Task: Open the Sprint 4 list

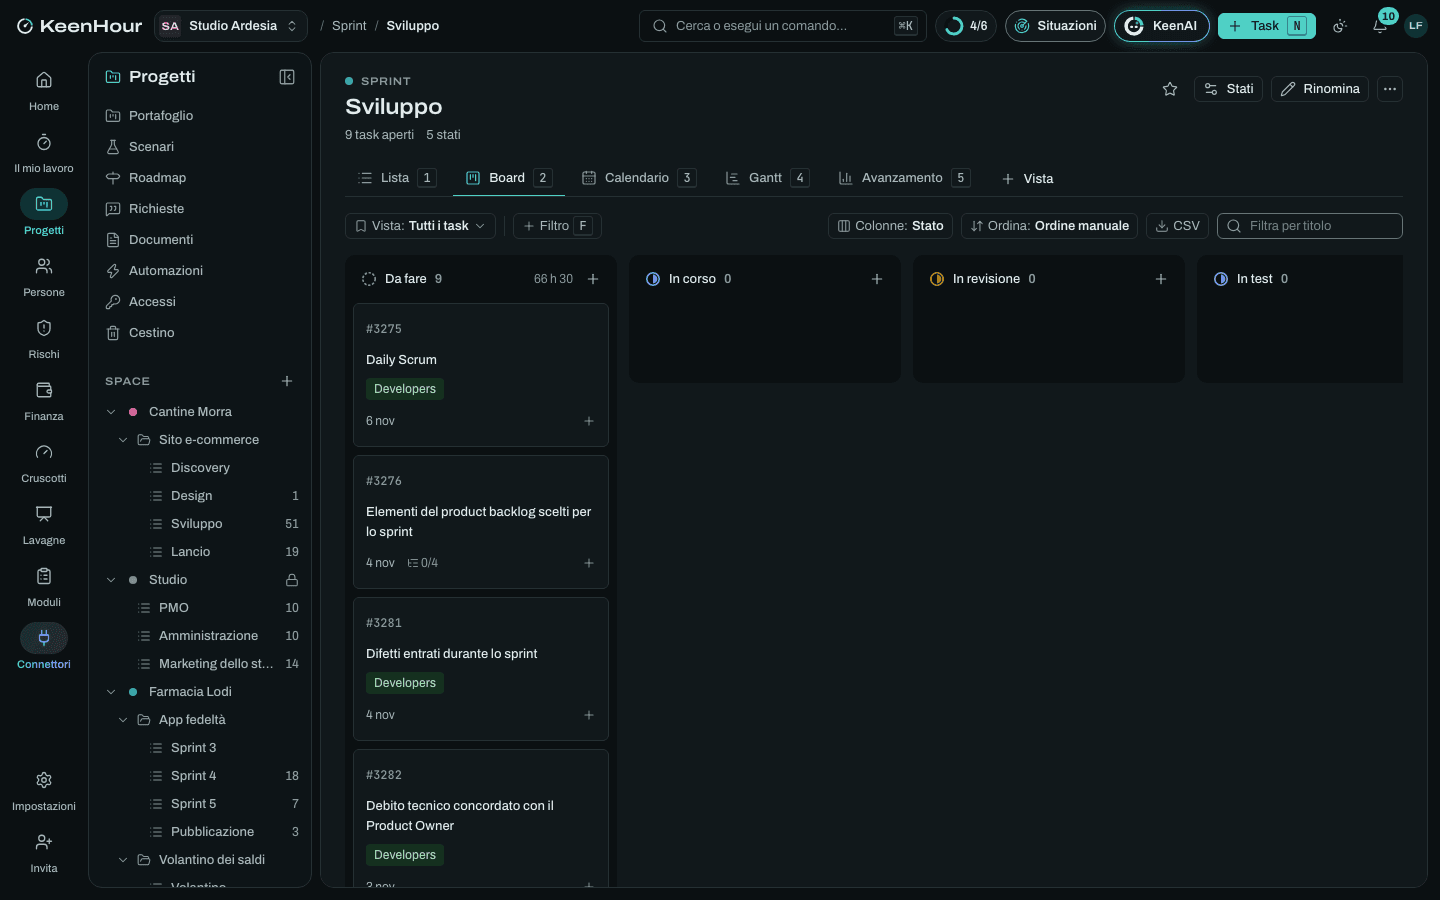Action: coord(199,776)
